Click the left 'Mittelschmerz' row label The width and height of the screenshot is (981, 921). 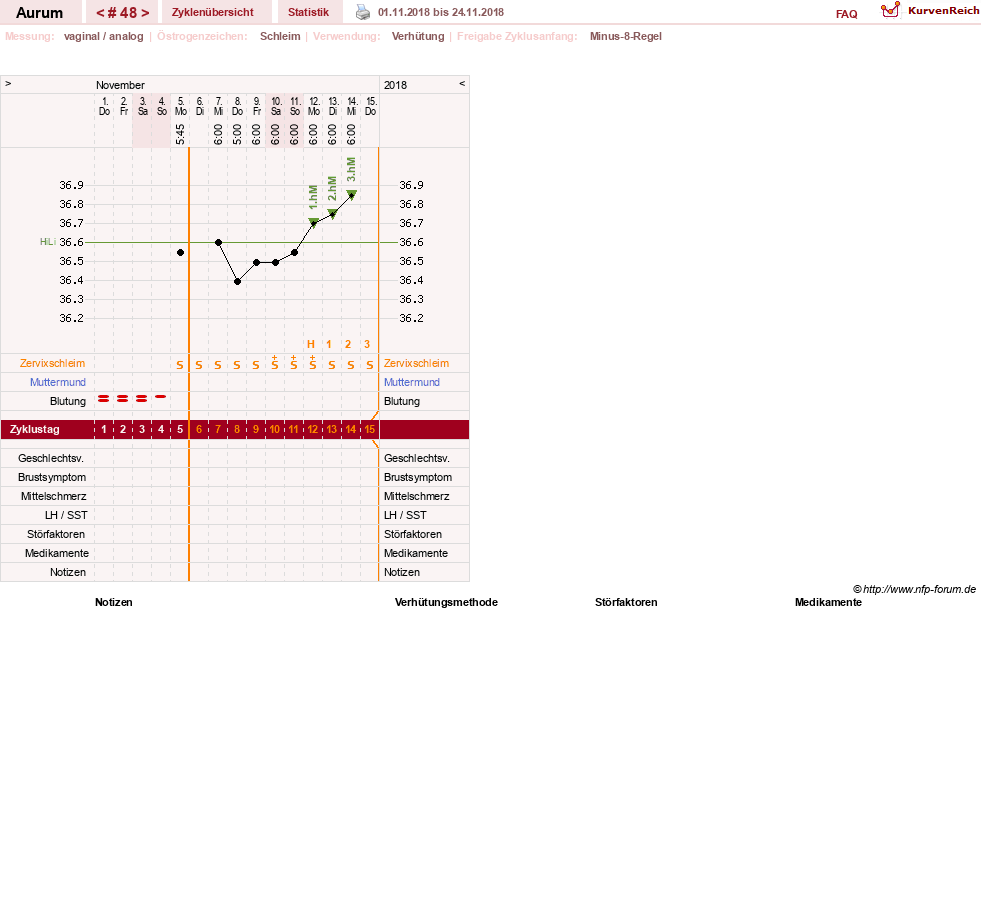point(54,496)
